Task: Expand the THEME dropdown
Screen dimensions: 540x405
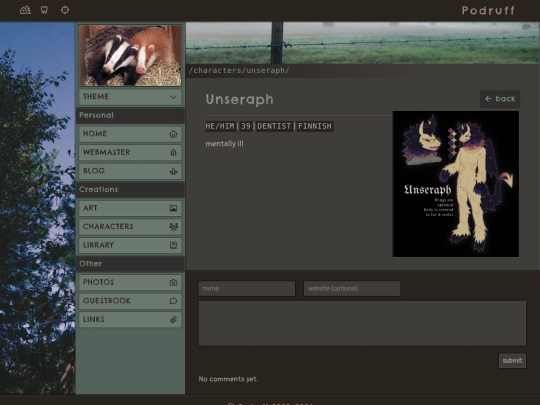Action: coord(131,97)
